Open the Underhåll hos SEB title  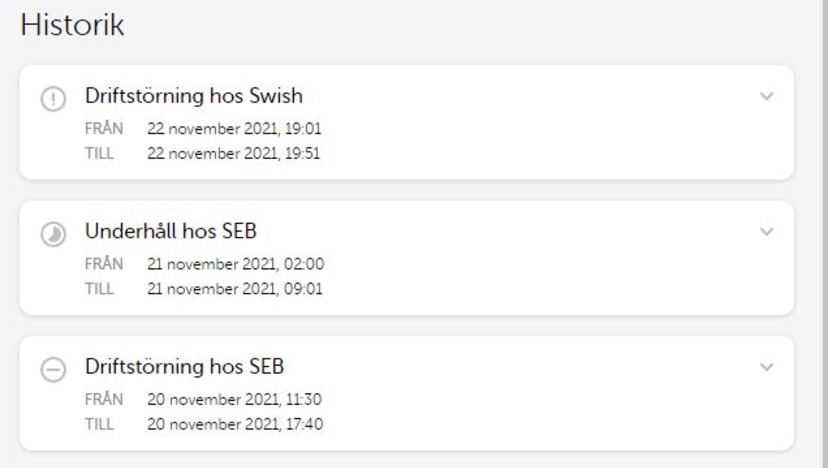[x=171, y=231]
